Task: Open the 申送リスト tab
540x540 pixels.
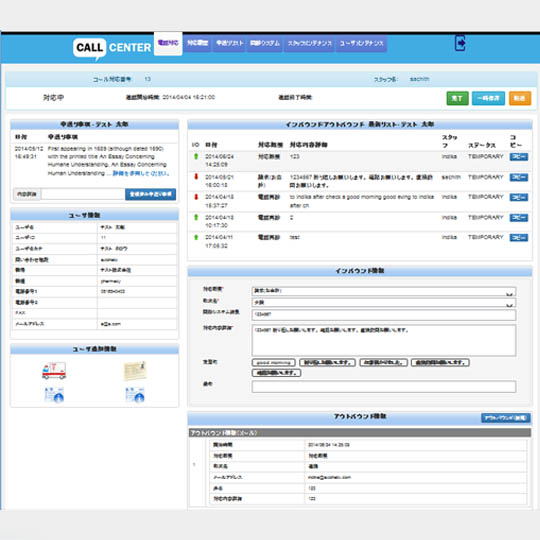Action: [230, 43]
